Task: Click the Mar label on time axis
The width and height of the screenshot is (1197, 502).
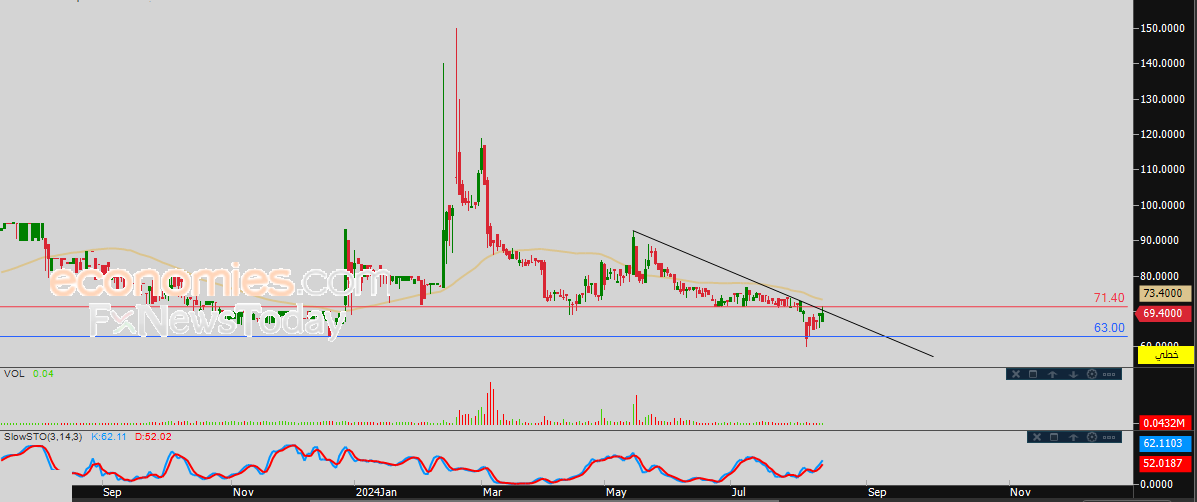Action: coord(492,493)
